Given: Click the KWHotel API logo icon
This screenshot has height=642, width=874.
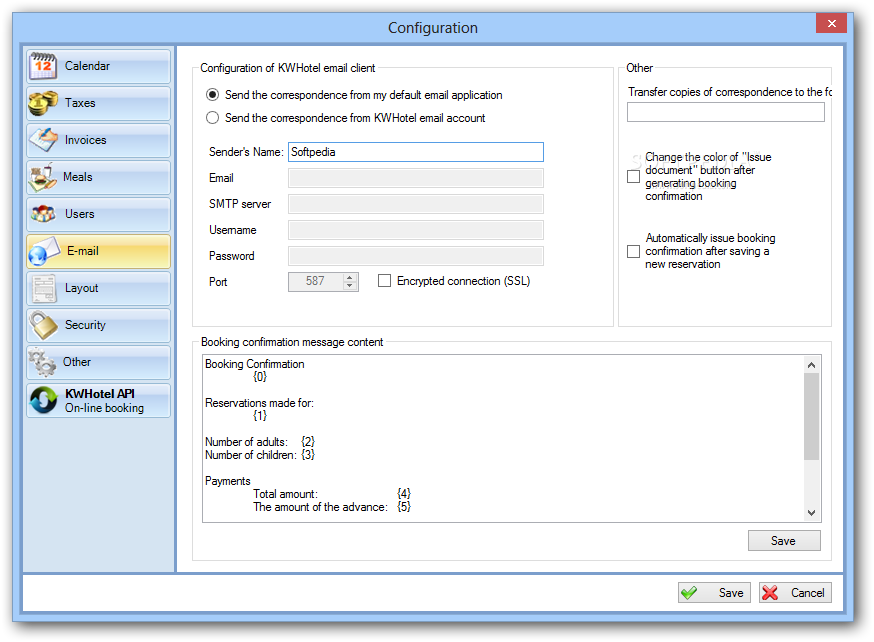Looking at the screenshot, I should coord(43,400).
